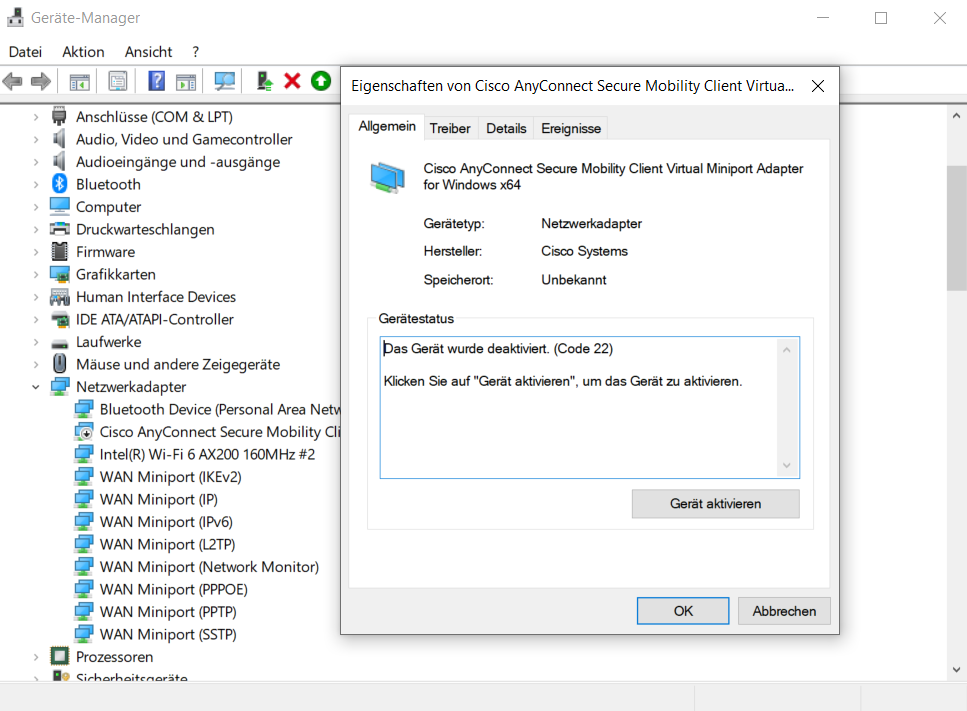
Task: Expand the IDE ATA/ATAPI-Controller node
Action: coord(36,319)
